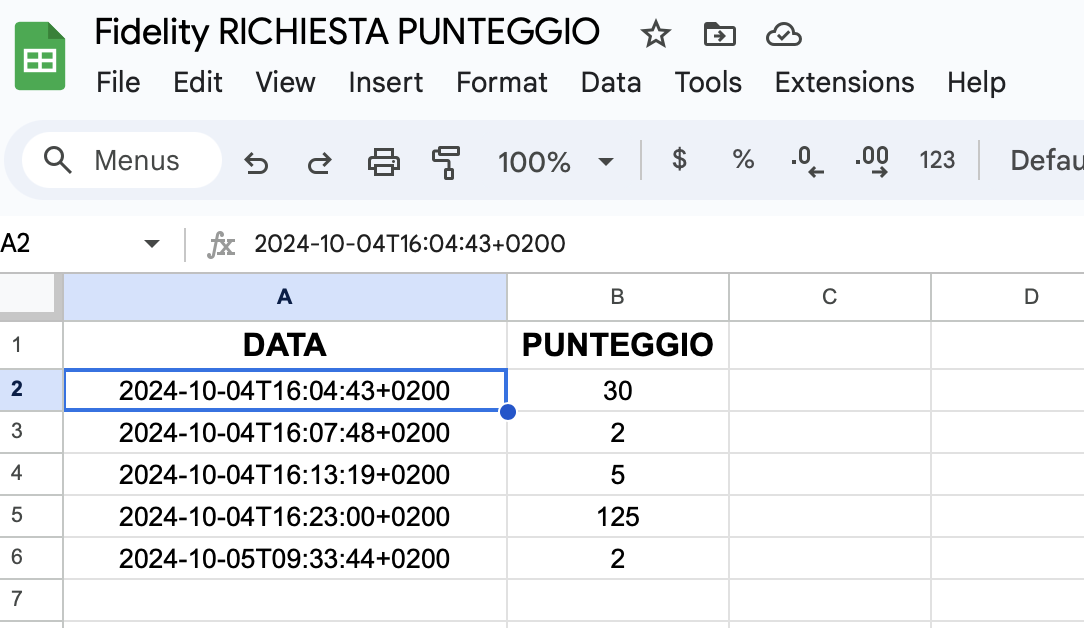Select row 4 header
Image resolution: width=1084 pixels, height=628 pixels.
click(x=31, y=474)
